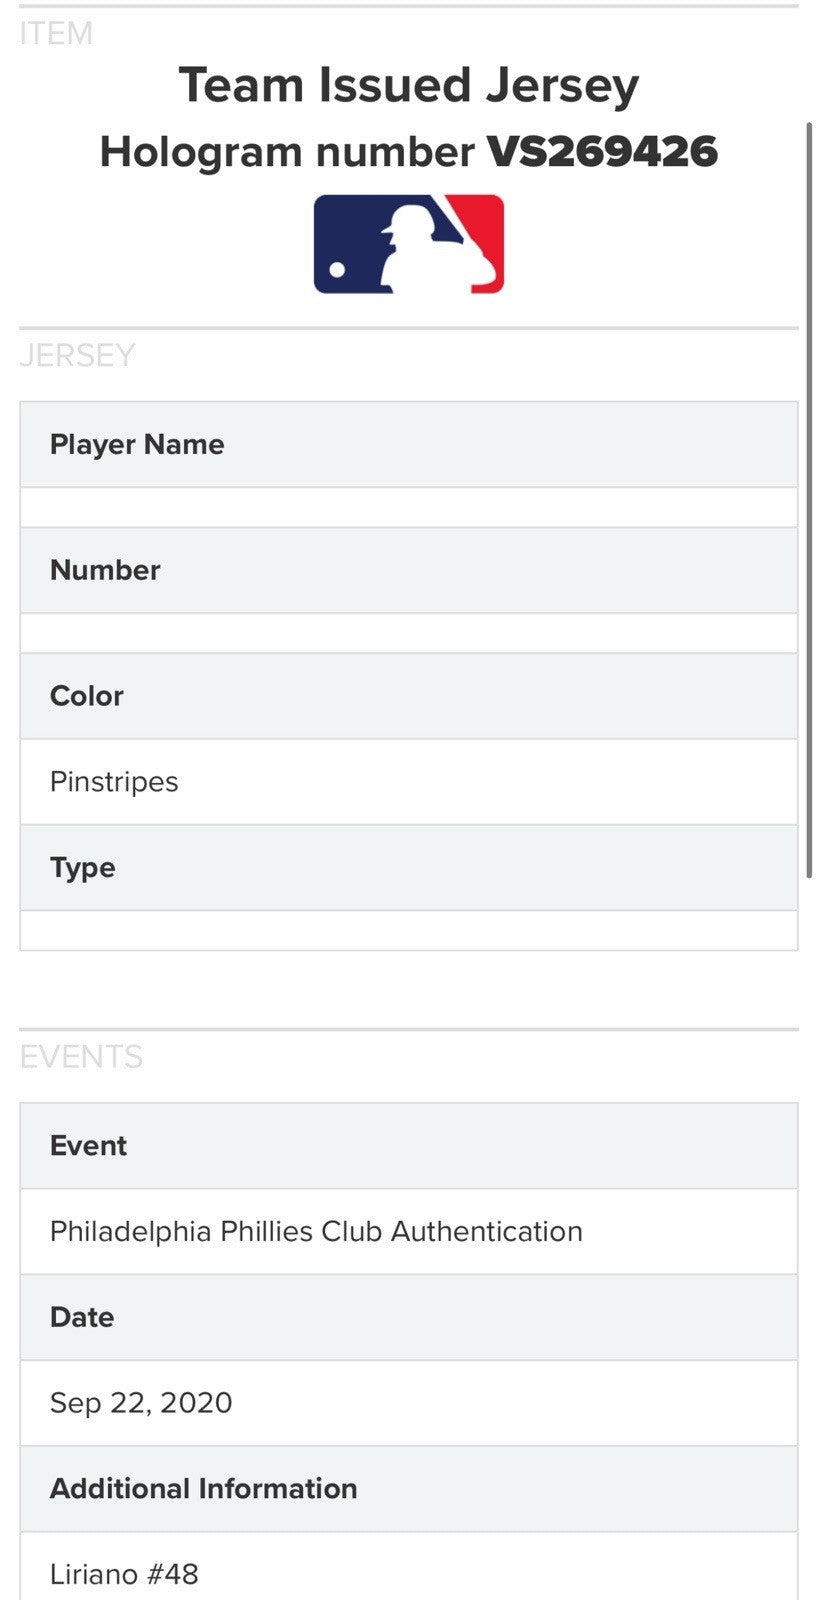Click the Player Name header row

click(408, 445)
